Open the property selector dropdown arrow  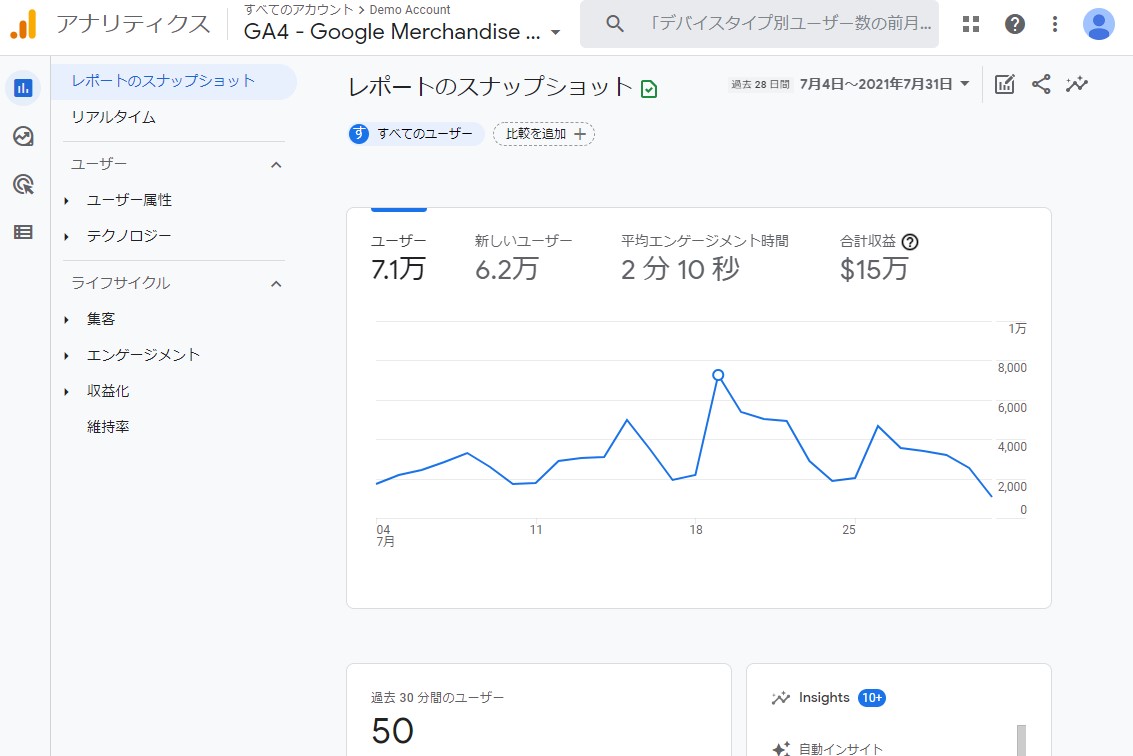coord(556,33)
